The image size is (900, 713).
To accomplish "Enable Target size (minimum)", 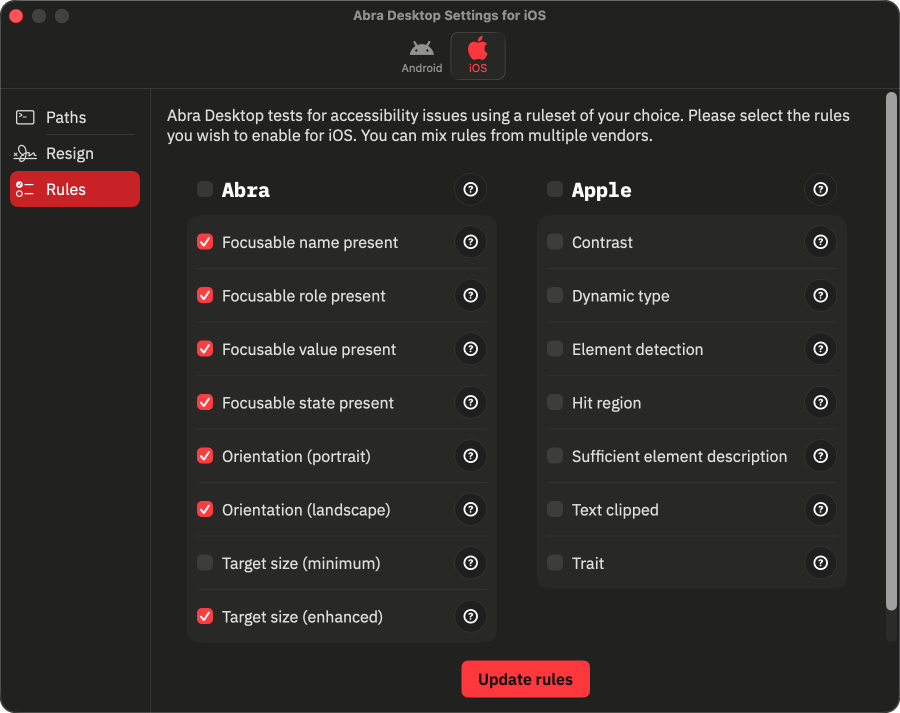I will [205, 563].
